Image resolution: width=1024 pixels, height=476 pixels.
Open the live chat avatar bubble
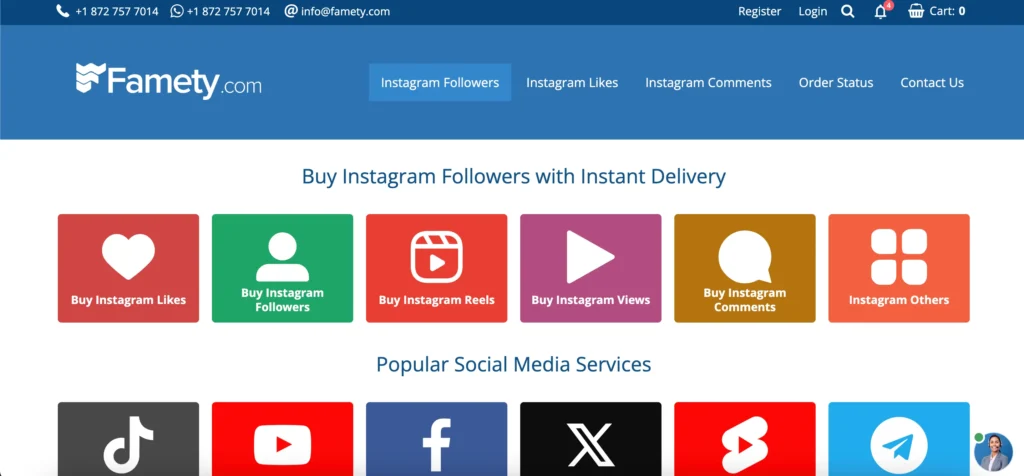993,452
